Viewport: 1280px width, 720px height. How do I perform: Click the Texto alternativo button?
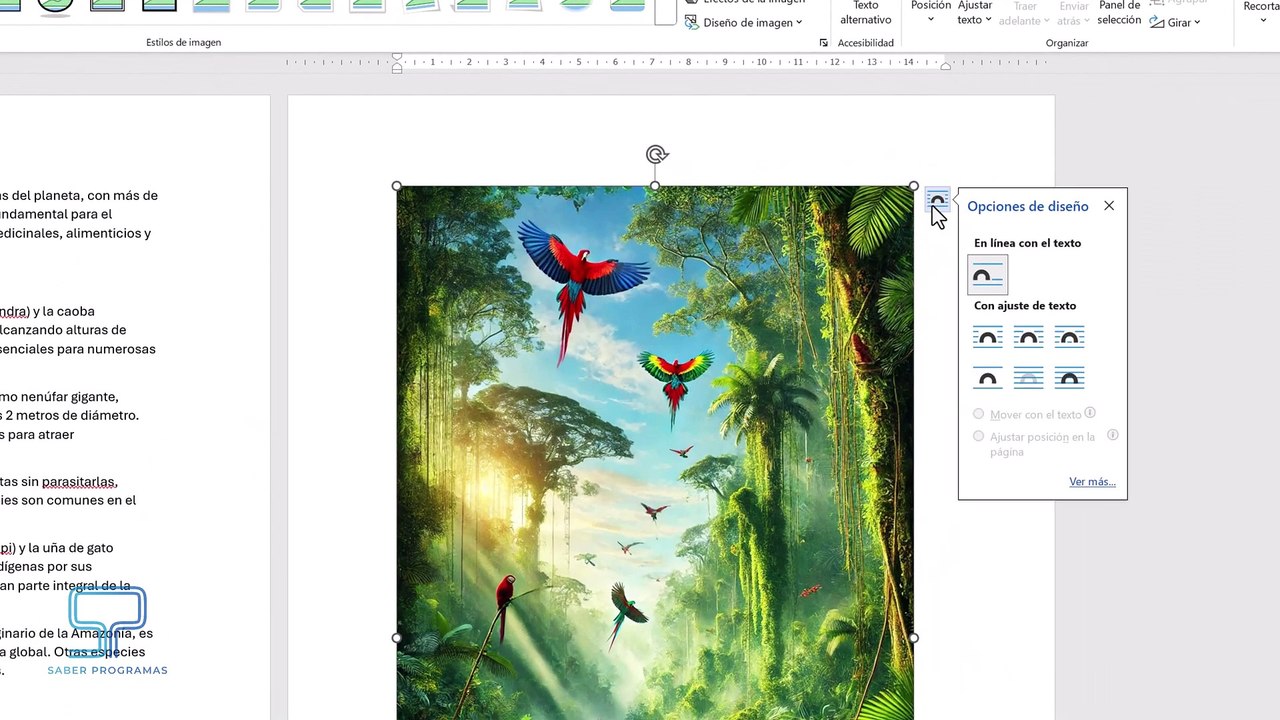click(865, 12)
